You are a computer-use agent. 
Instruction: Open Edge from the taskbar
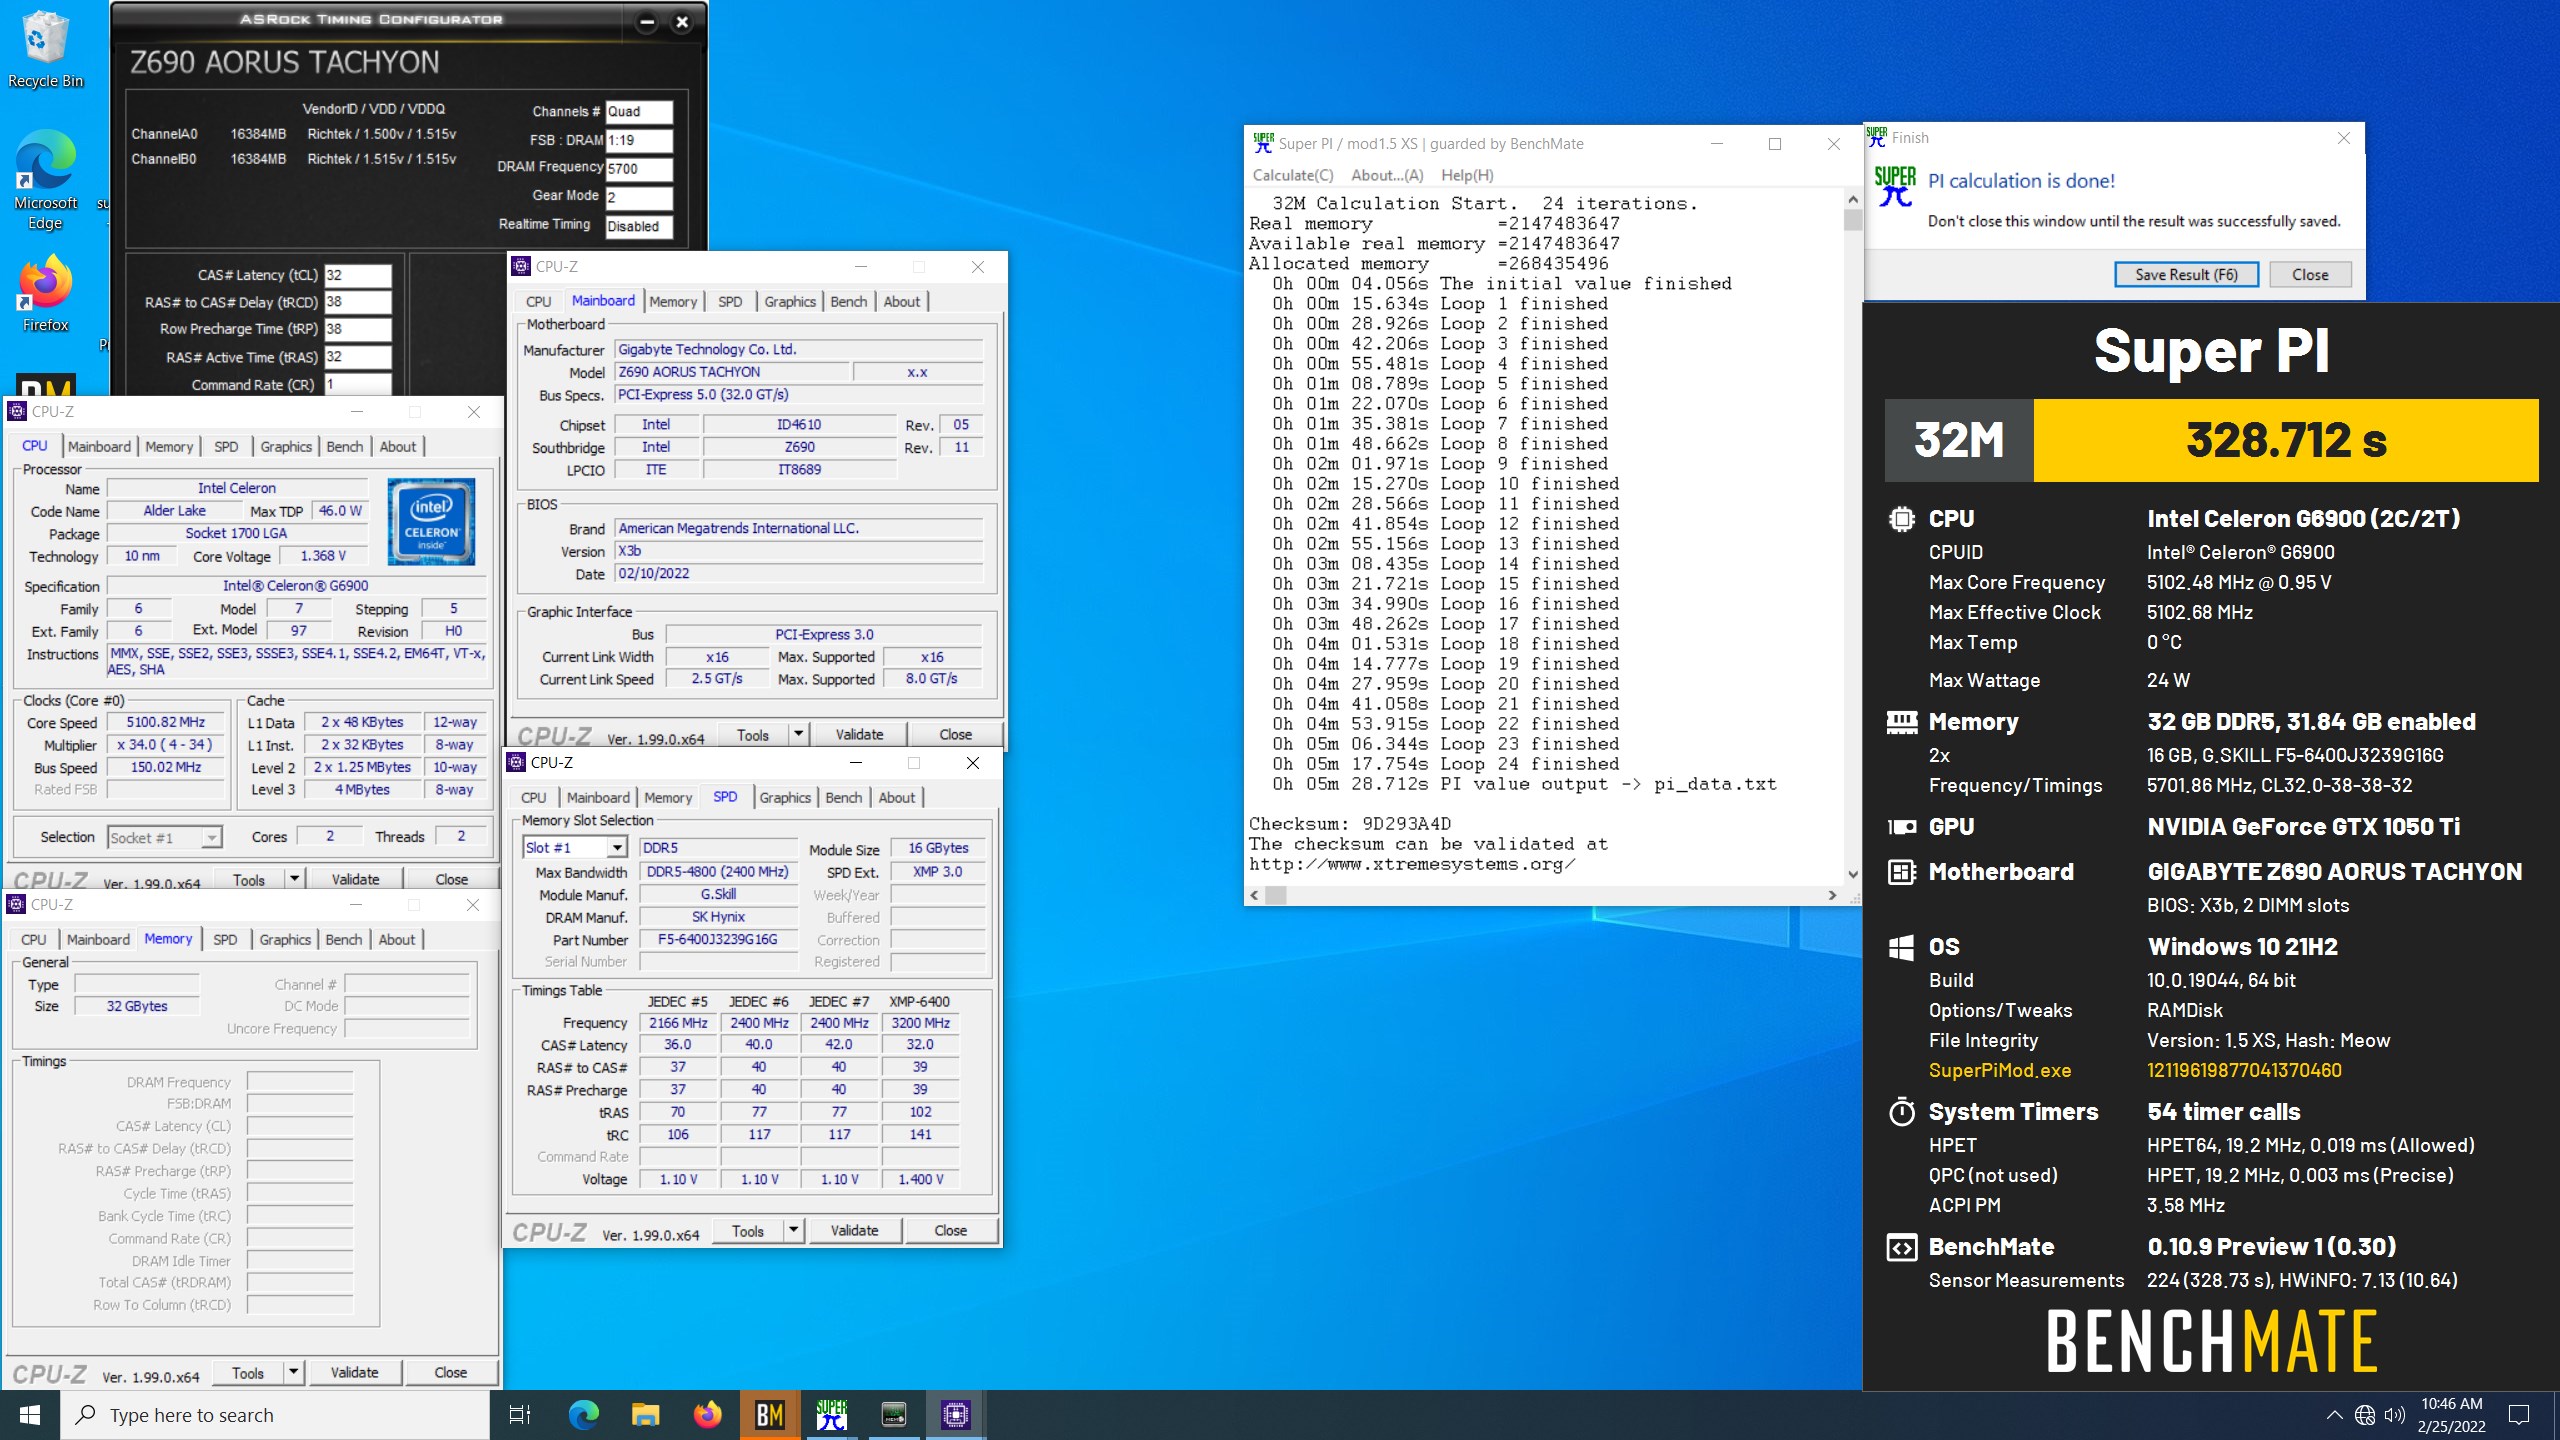(x=583, y=1415)
